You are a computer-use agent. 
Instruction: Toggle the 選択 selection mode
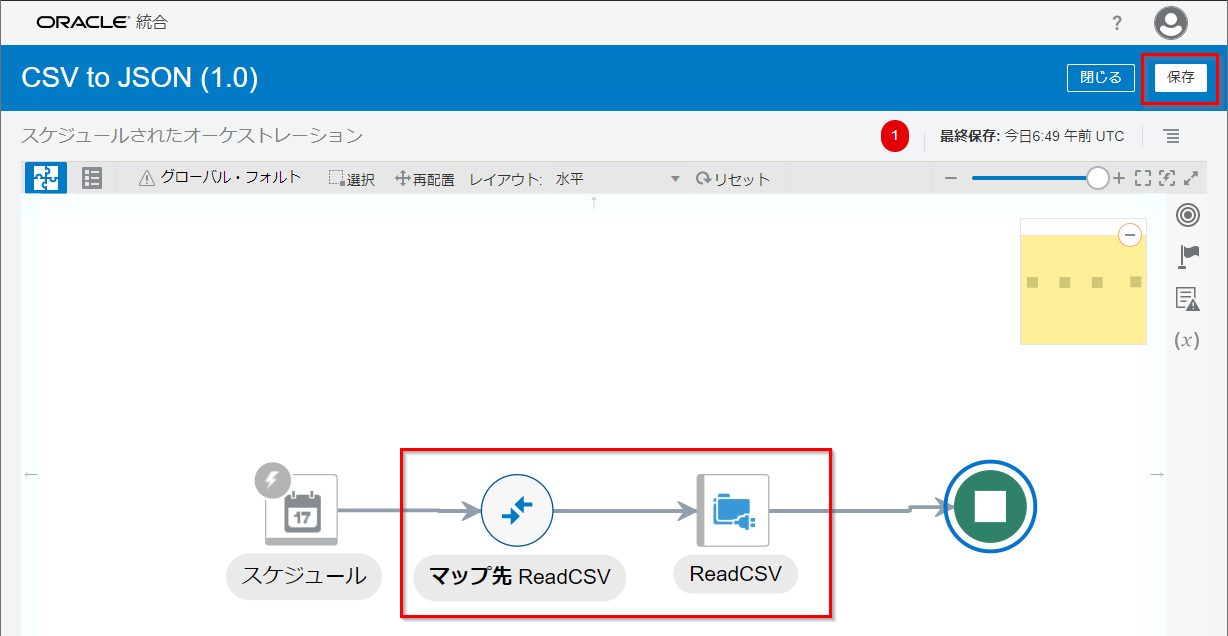coord(351,179)
